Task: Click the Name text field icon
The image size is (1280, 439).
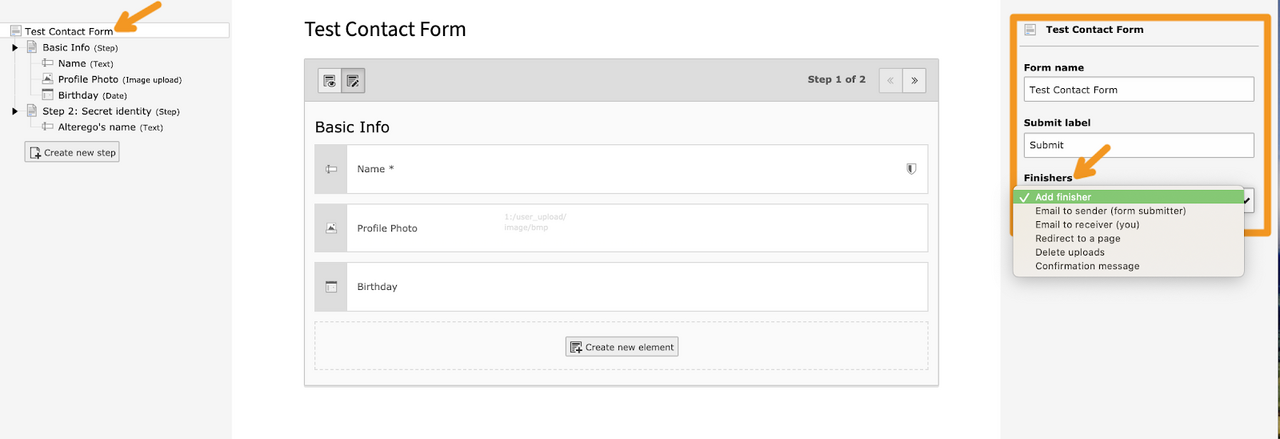Action: [331, 169]
